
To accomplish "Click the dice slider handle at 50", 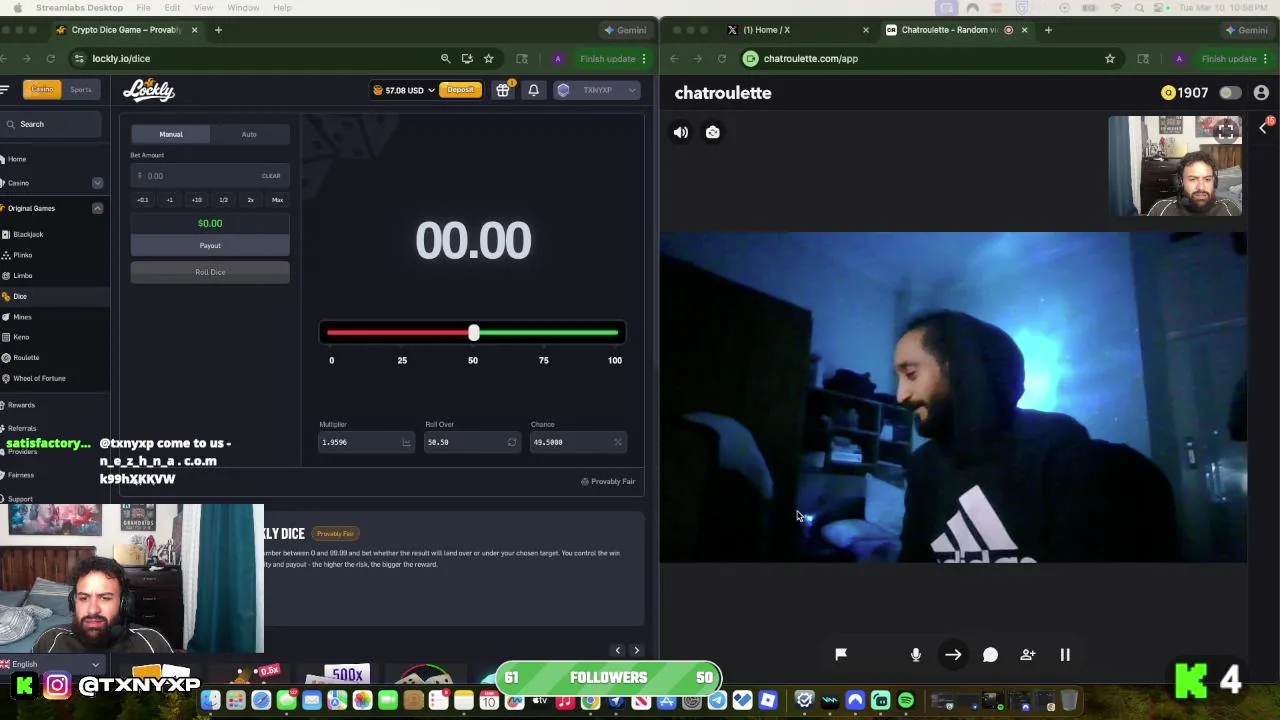I will pyautogui.click(x=474, y=333).
